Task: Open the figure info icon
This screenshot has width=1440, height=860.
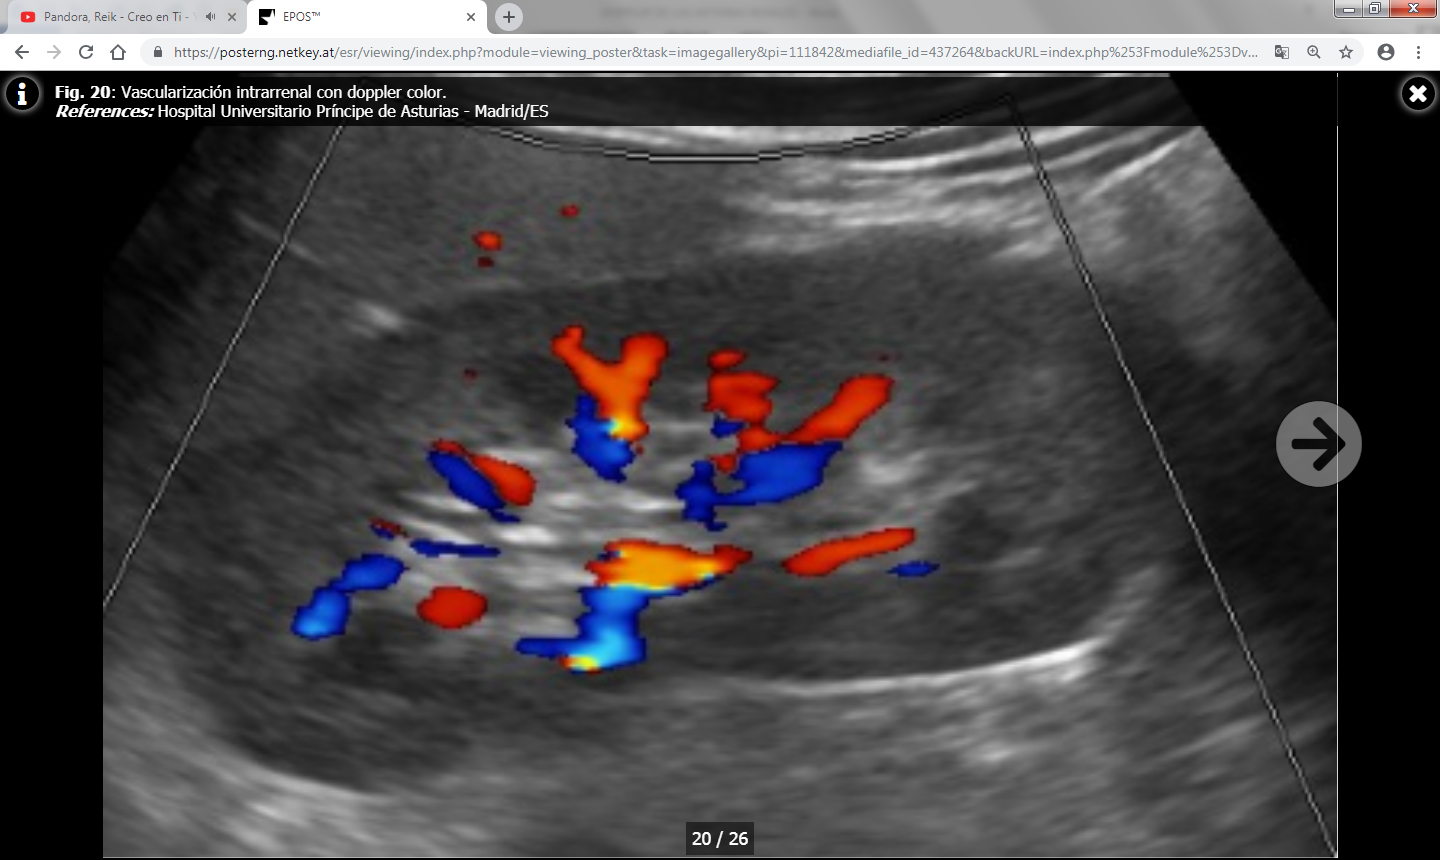Action: tap(22, 94)
